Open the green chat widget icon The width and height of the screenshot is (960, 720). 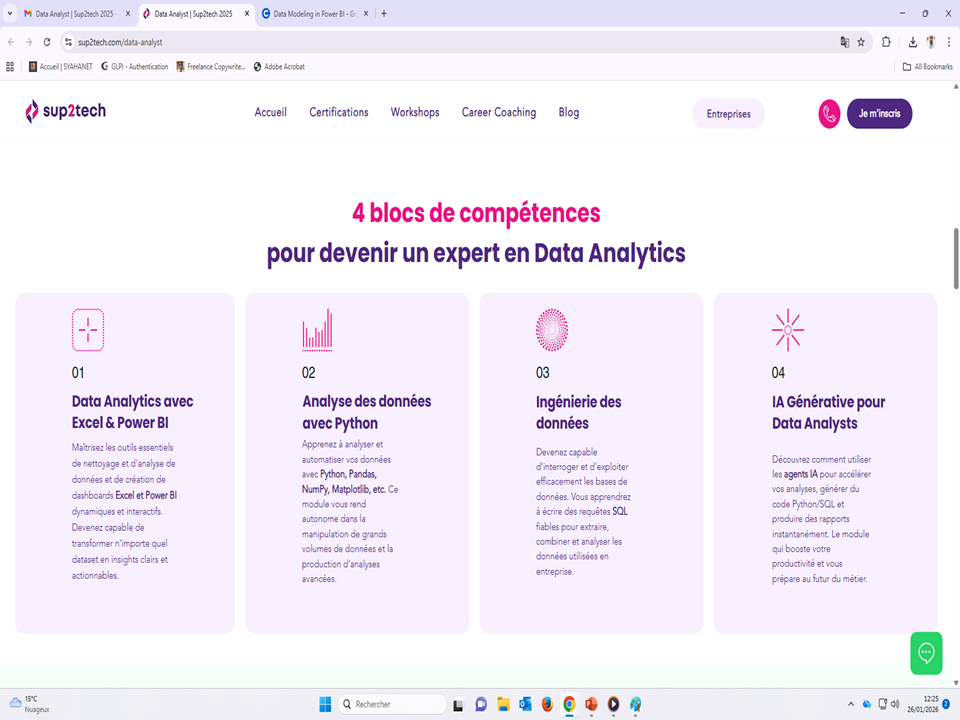click(926, 653)
